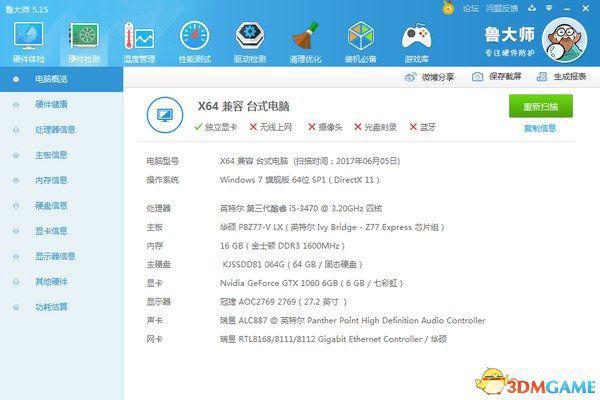
Task: Open 问题反馈 feedback link
Action: (502, 8)
